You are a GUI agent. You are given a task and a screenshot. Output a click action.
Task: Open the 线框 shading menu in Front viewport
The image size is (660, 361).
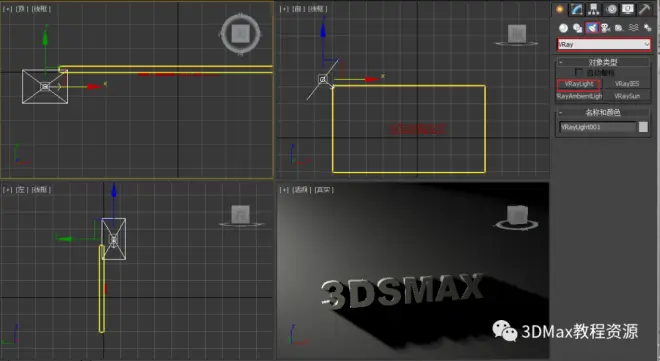point(318,8)
